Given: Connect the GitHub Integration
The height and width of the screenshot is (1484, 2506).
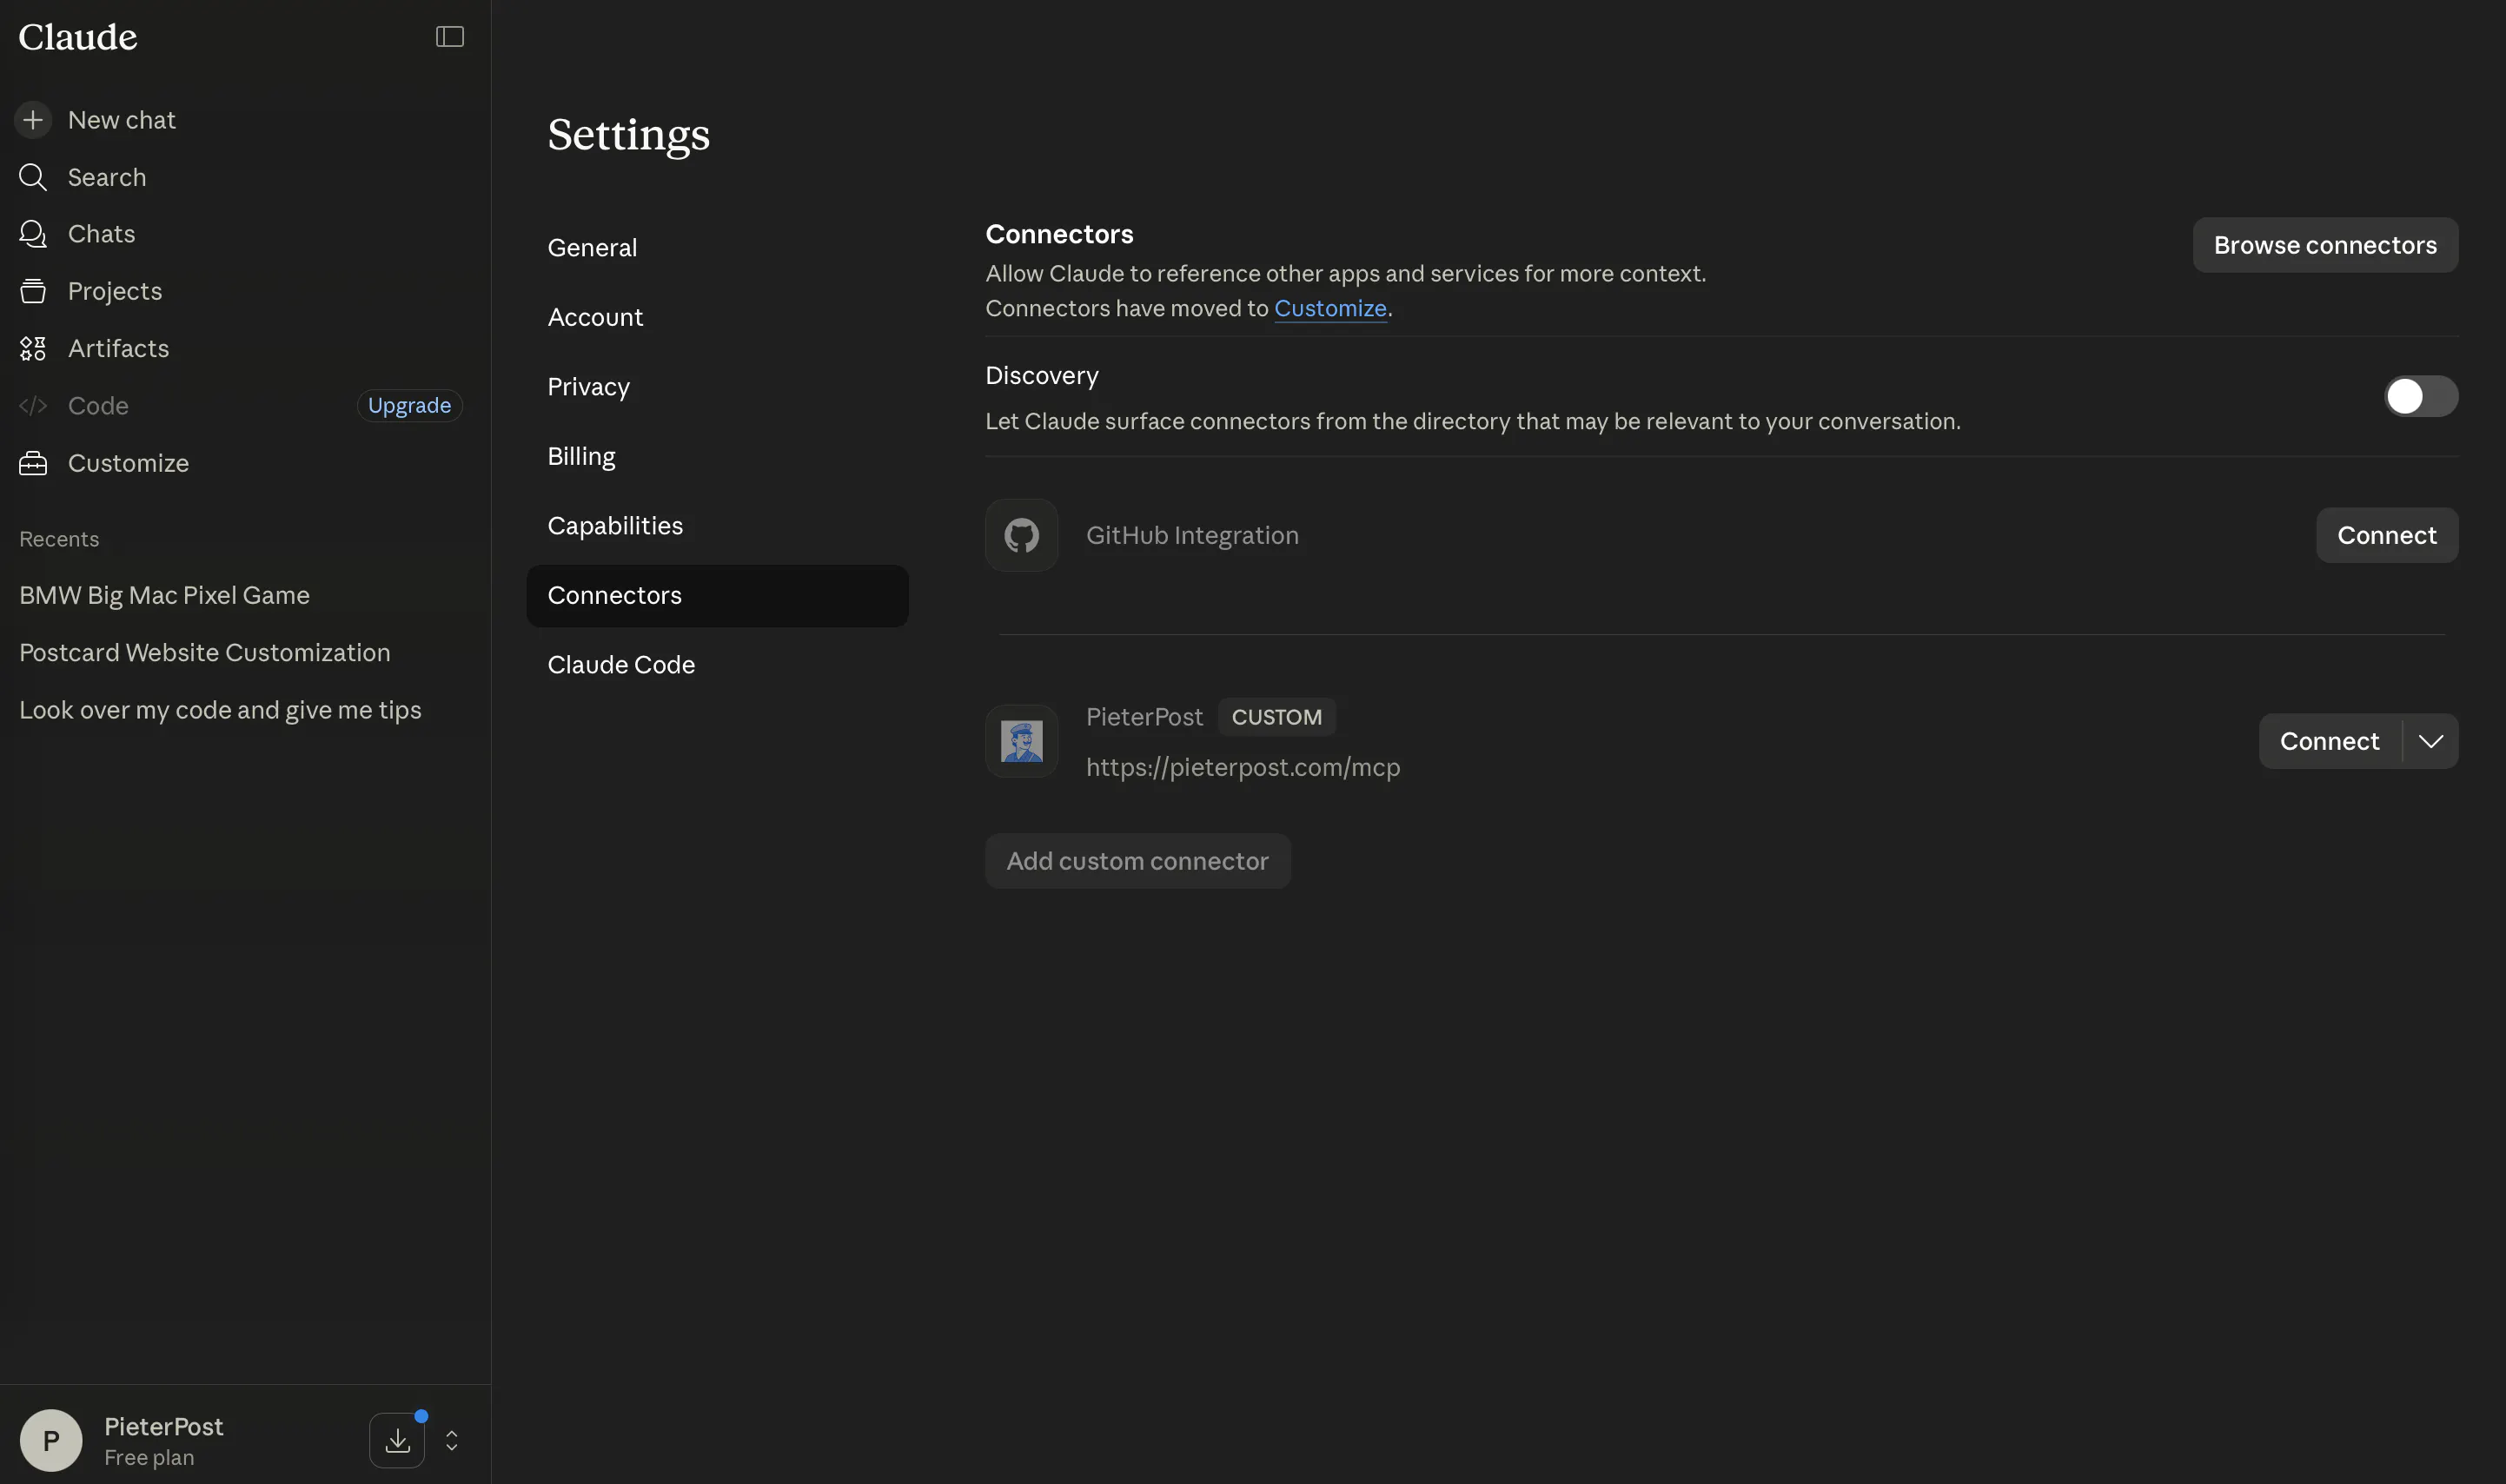Looking at the screenshot, I should click(x=2386, y=535).
